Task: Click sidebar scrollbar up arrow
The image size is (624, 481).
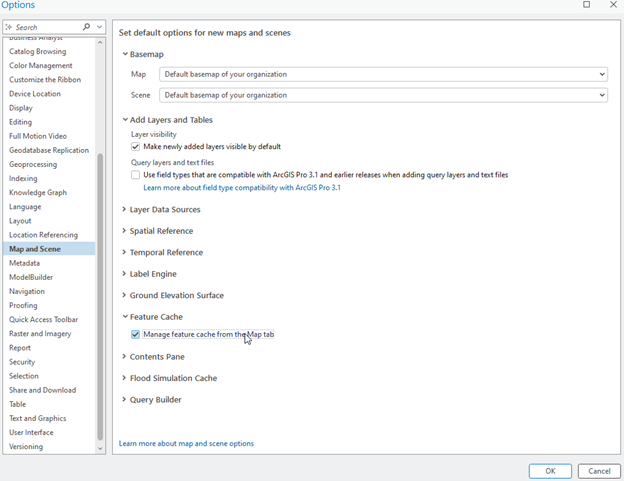Action: [x=100, y=42]
